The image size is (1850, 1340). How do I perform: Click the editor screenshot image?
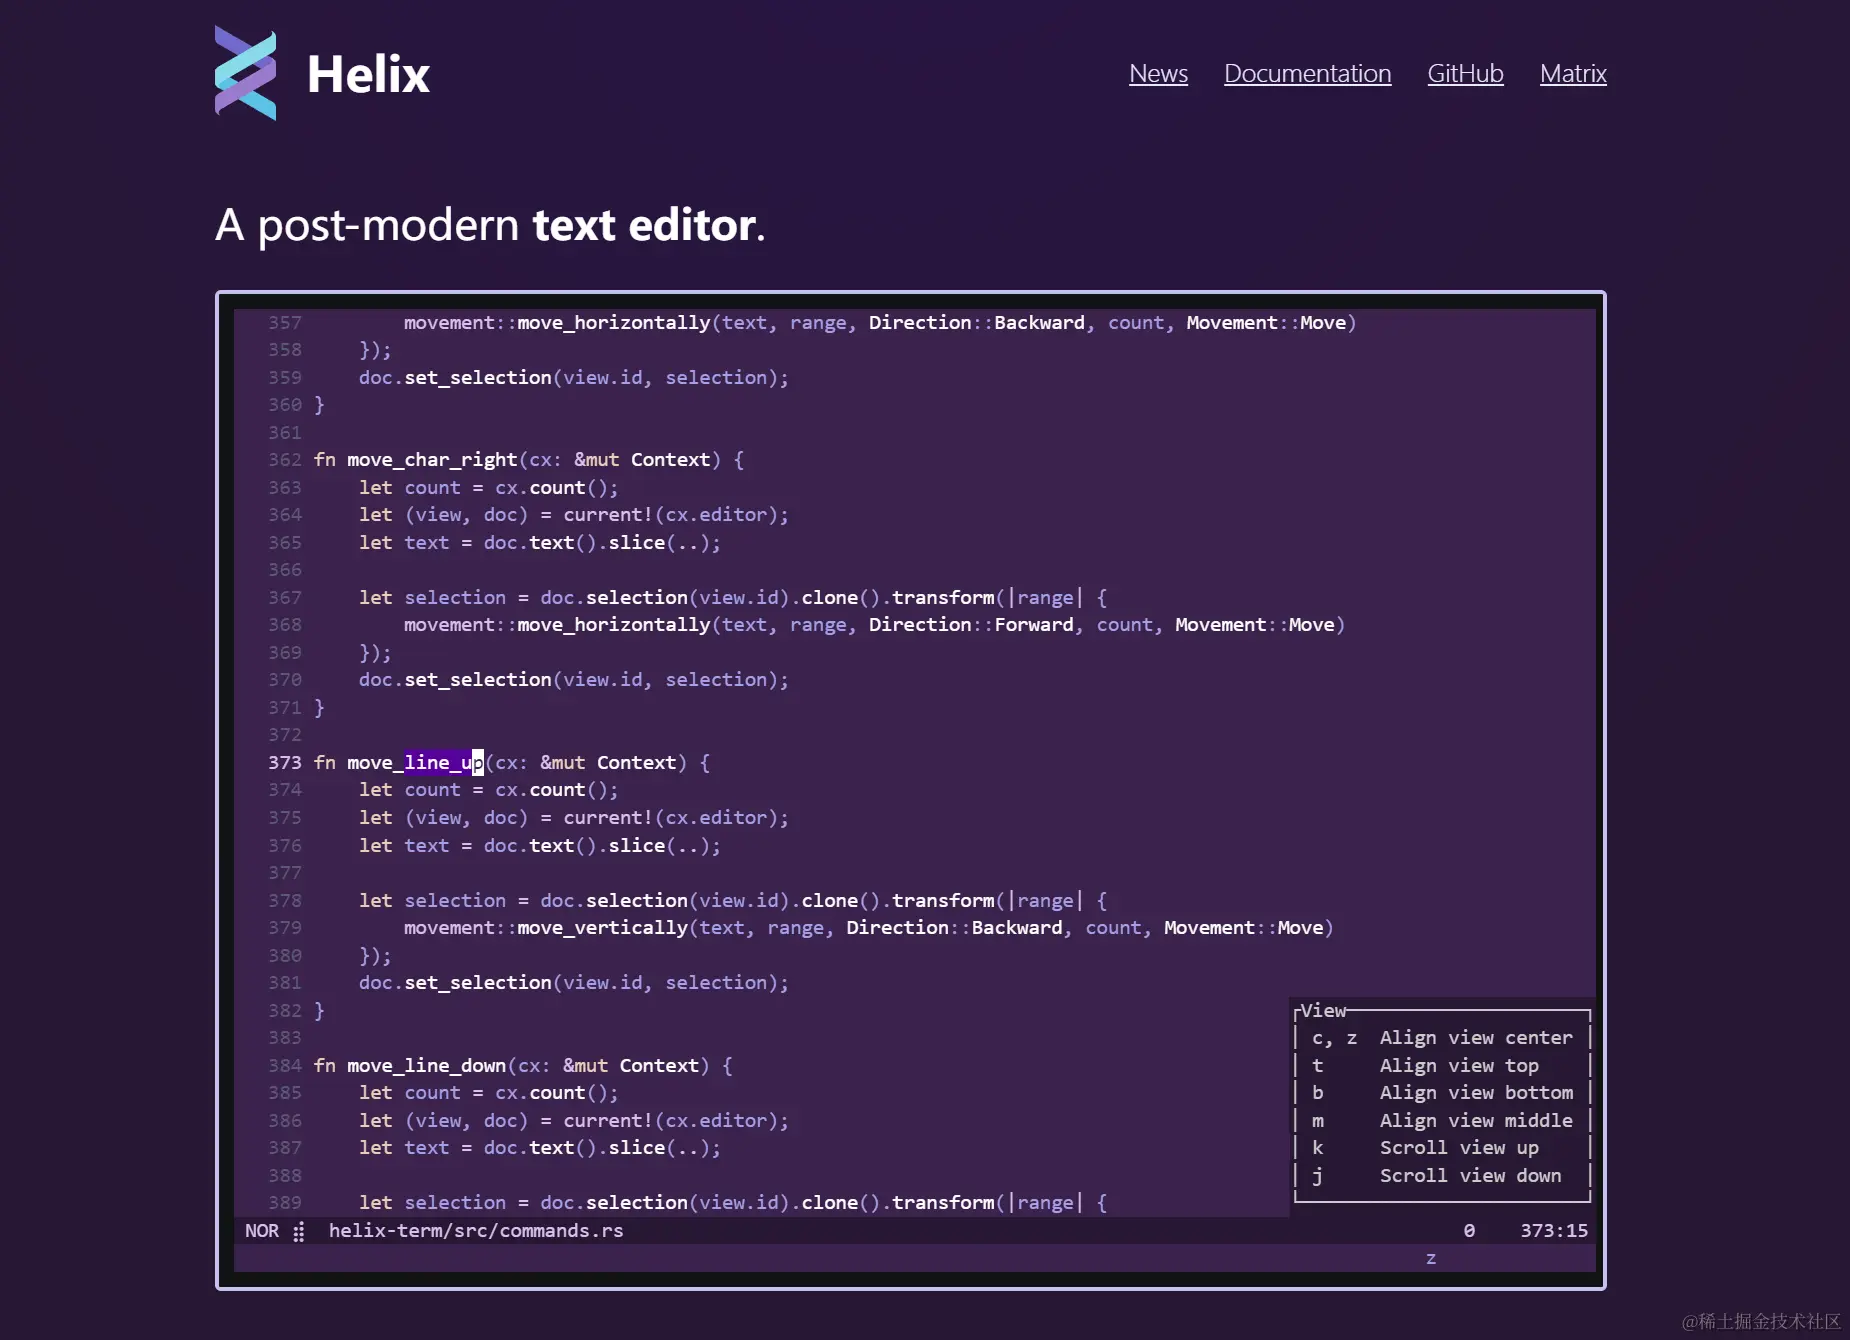coord(911,790)
